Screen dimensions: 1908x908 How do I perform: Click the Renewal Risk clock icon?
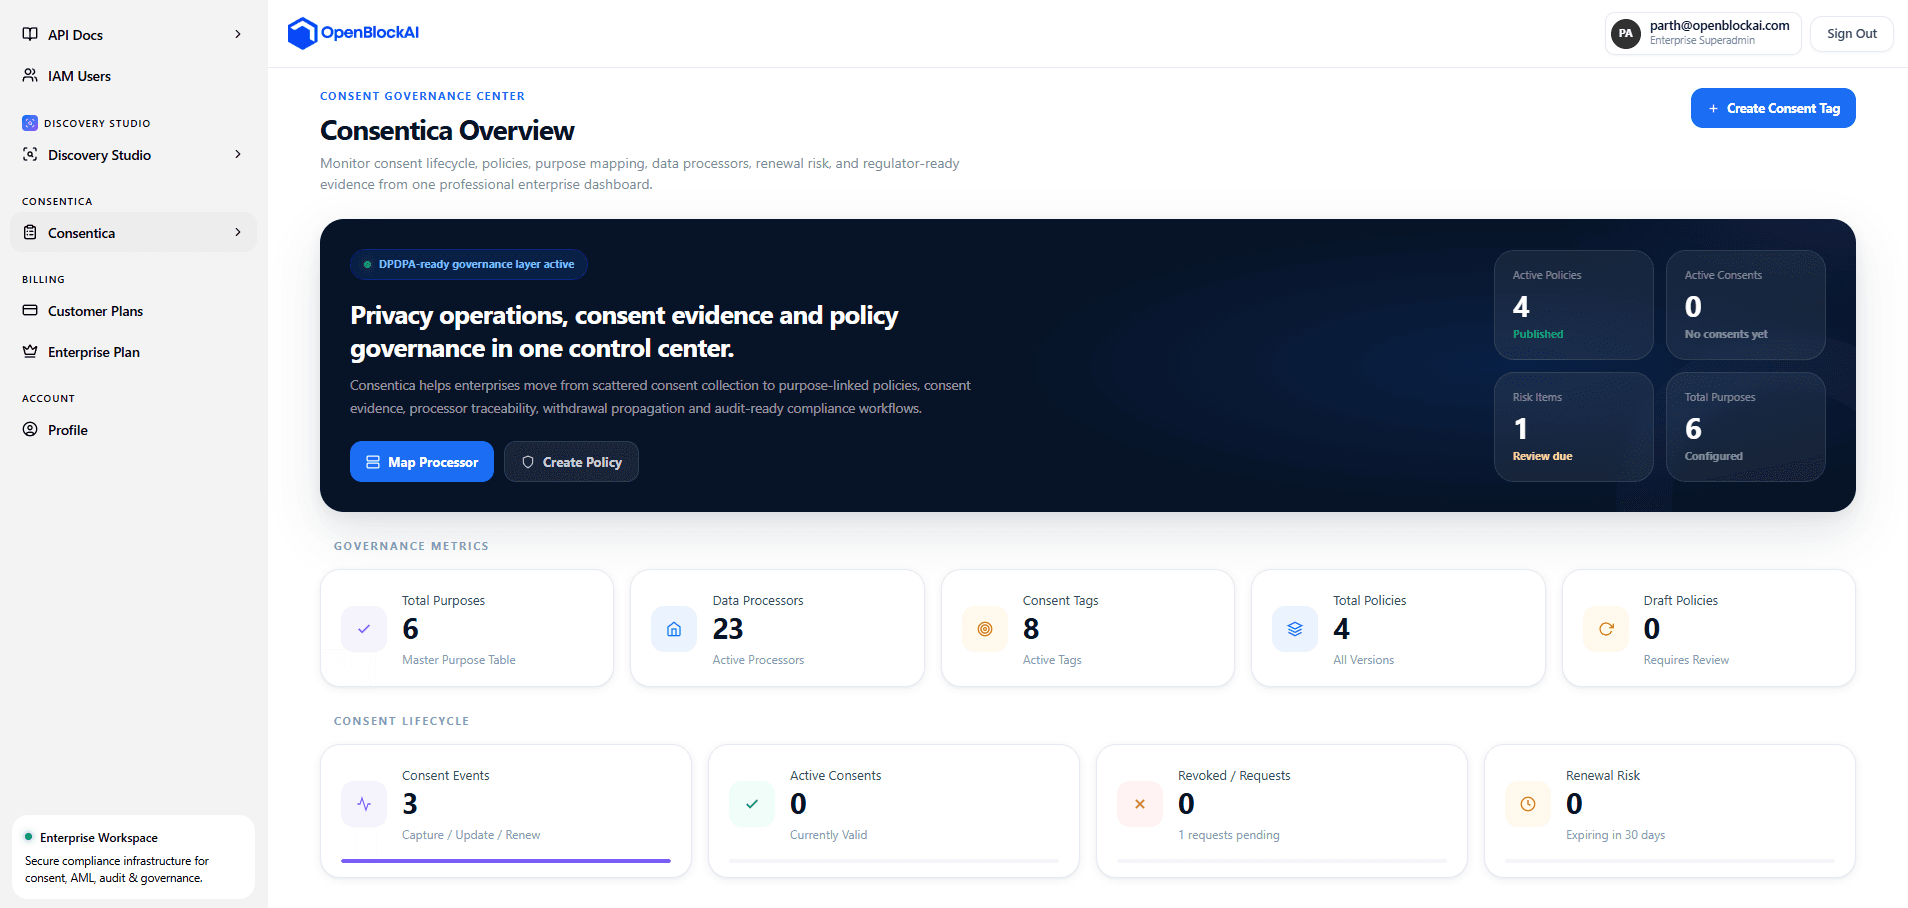tap(1528, 804)
